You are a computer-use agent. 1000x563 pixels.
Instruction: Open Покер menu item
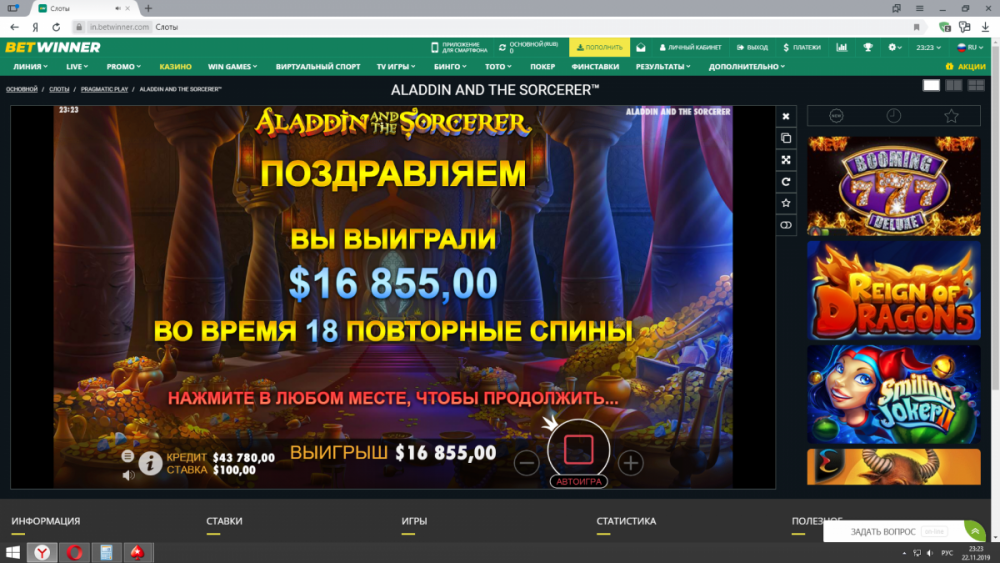click(542, 66)
